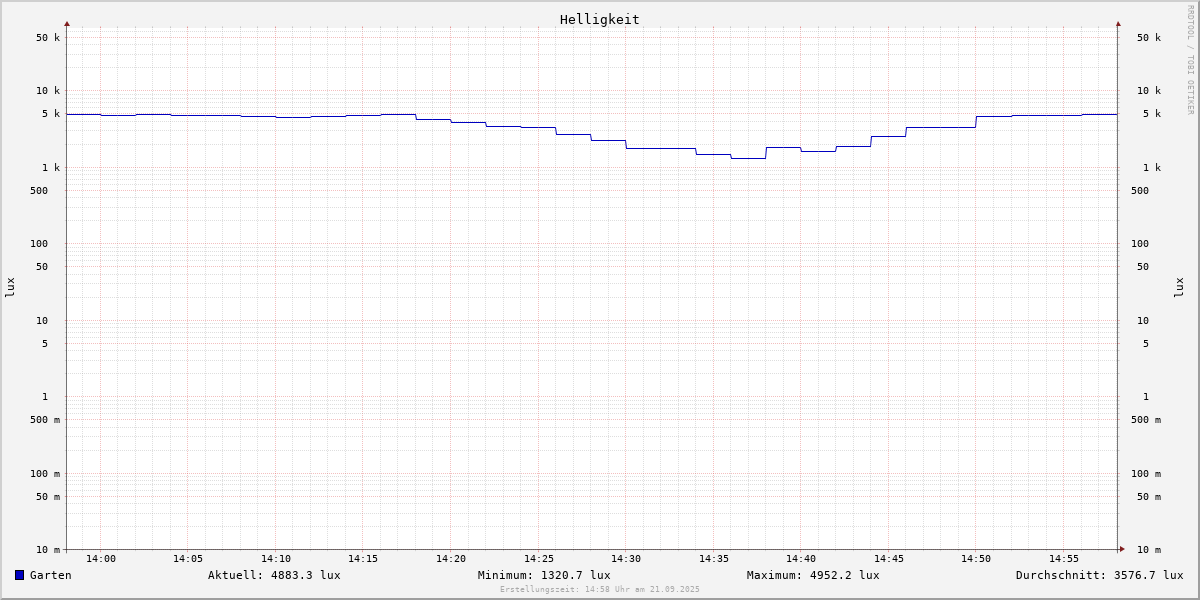Select the Maximum: 4952.2 lux statistic
This screenshot has width=1200, height=600.
coord(813,575)
